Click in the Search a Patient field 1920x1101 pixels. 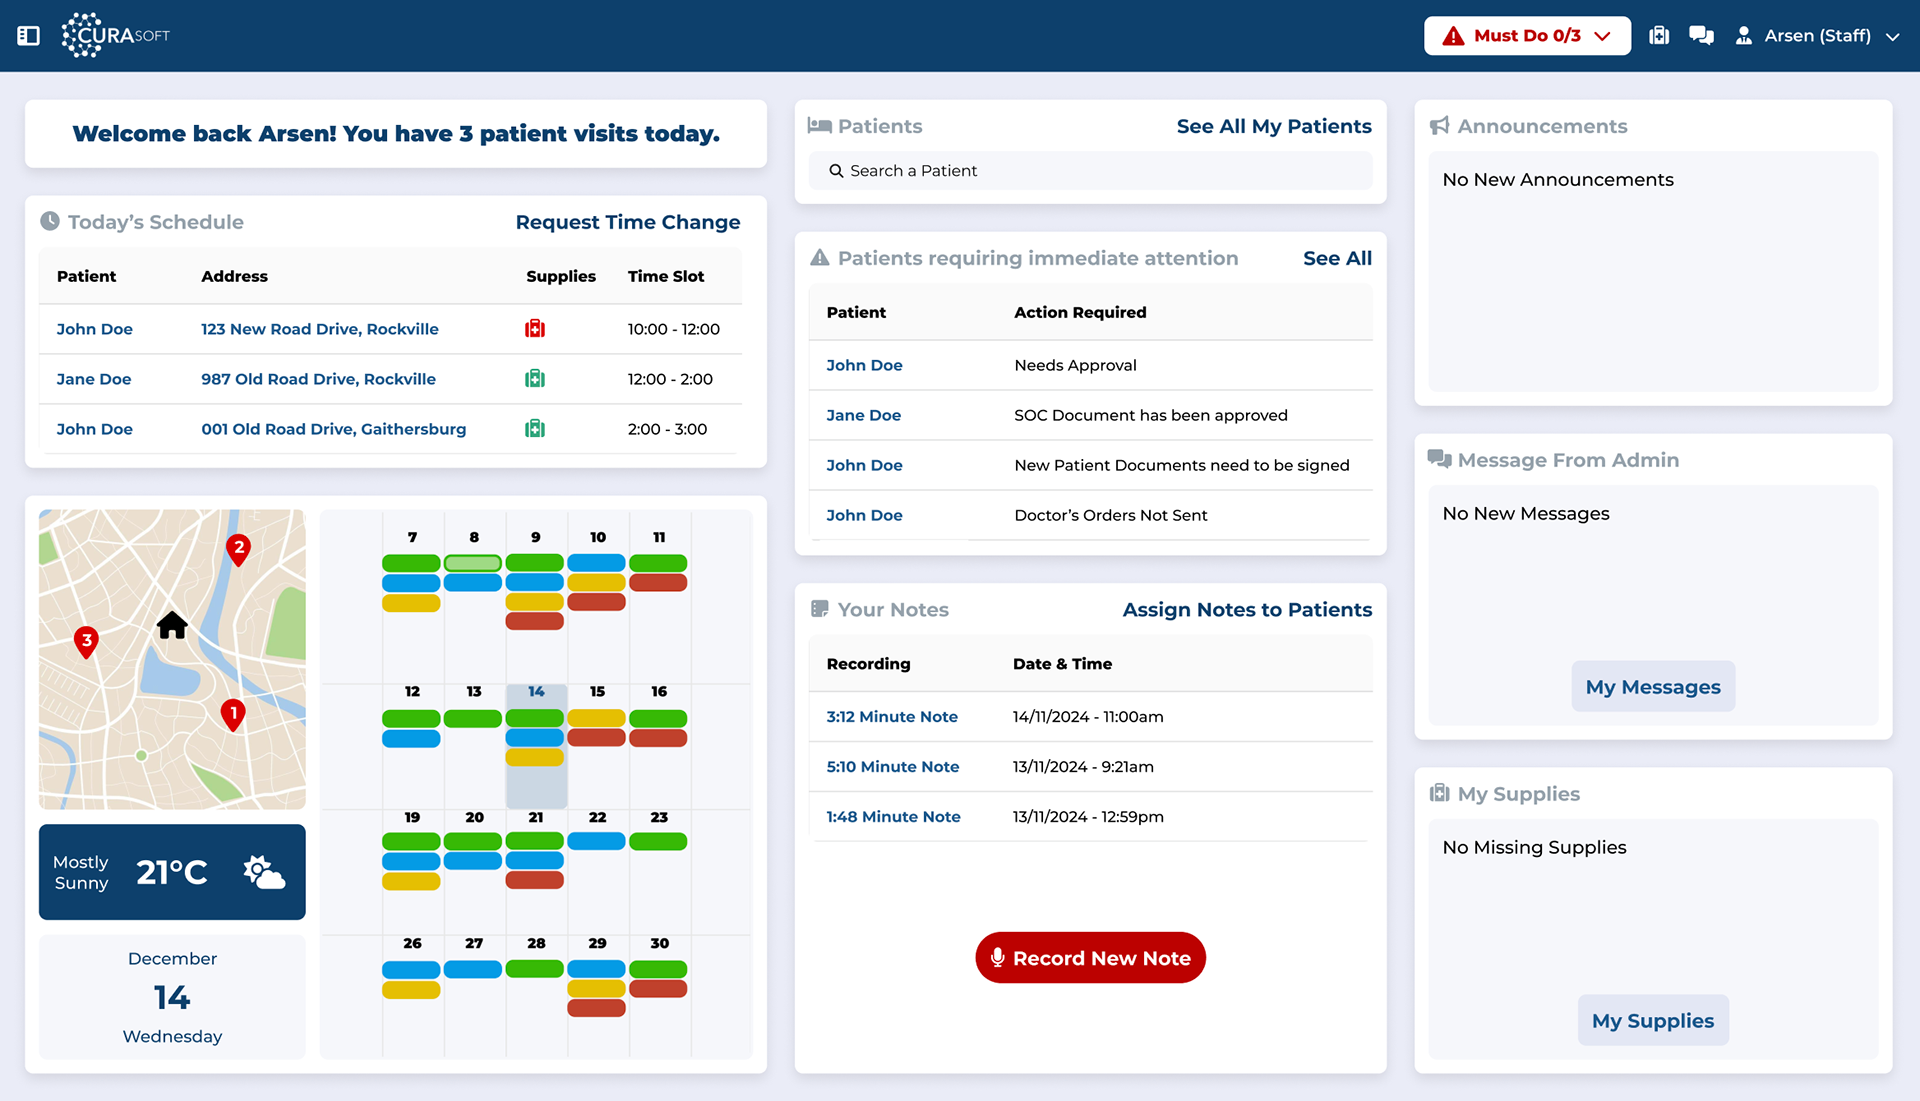click(x=1090, y=171)
